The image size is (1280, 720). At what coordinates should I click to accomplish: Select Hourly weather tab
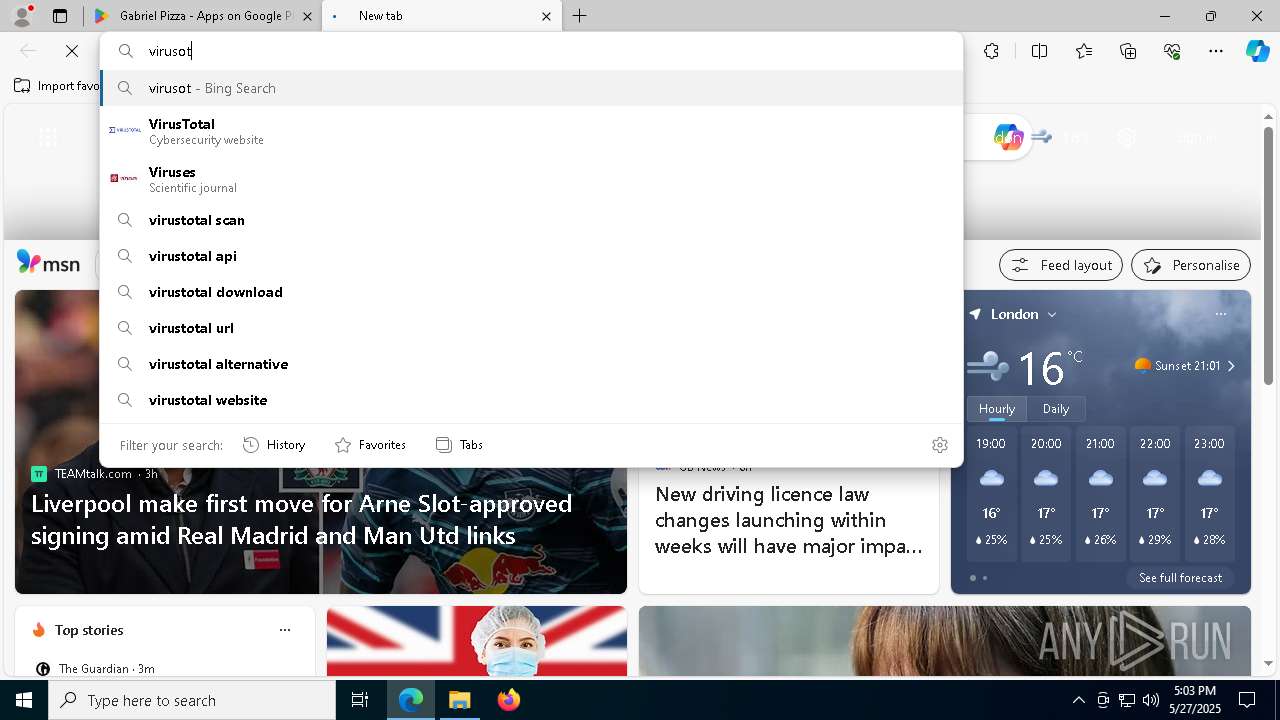[x=997, y=408]
